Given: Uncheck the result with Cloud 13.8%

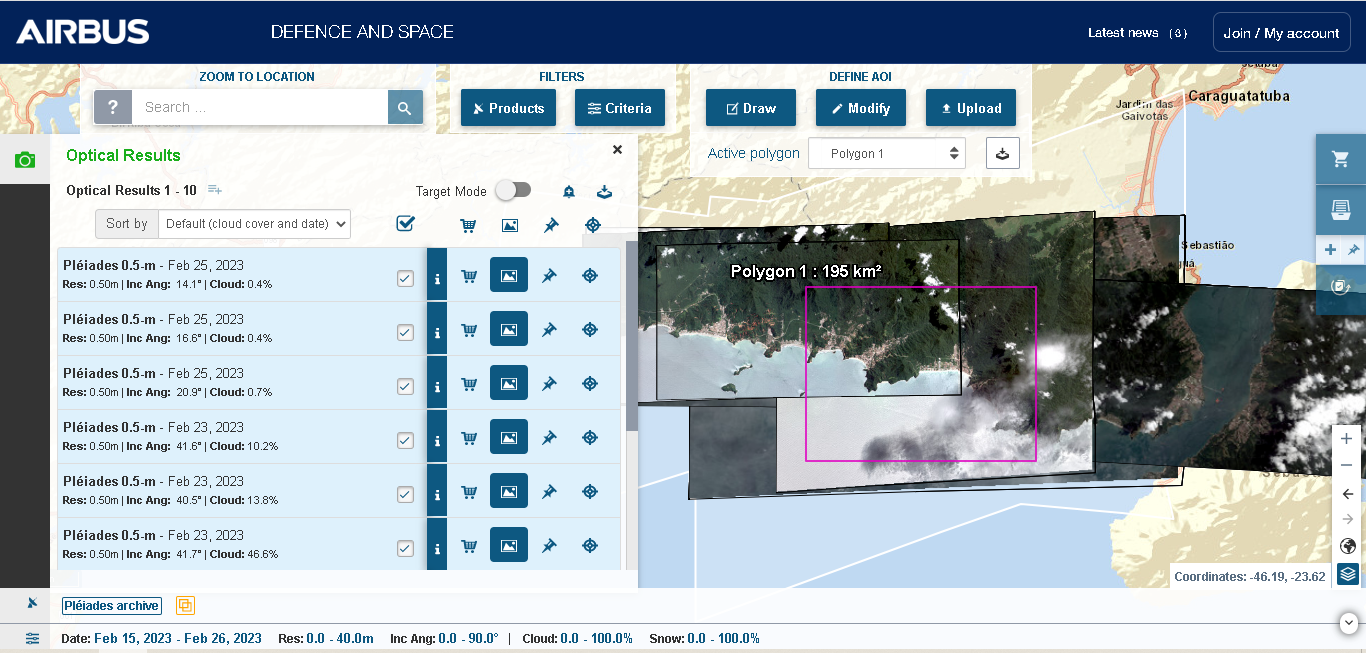Looking at the screenshot, I should (x=405, y=495).
